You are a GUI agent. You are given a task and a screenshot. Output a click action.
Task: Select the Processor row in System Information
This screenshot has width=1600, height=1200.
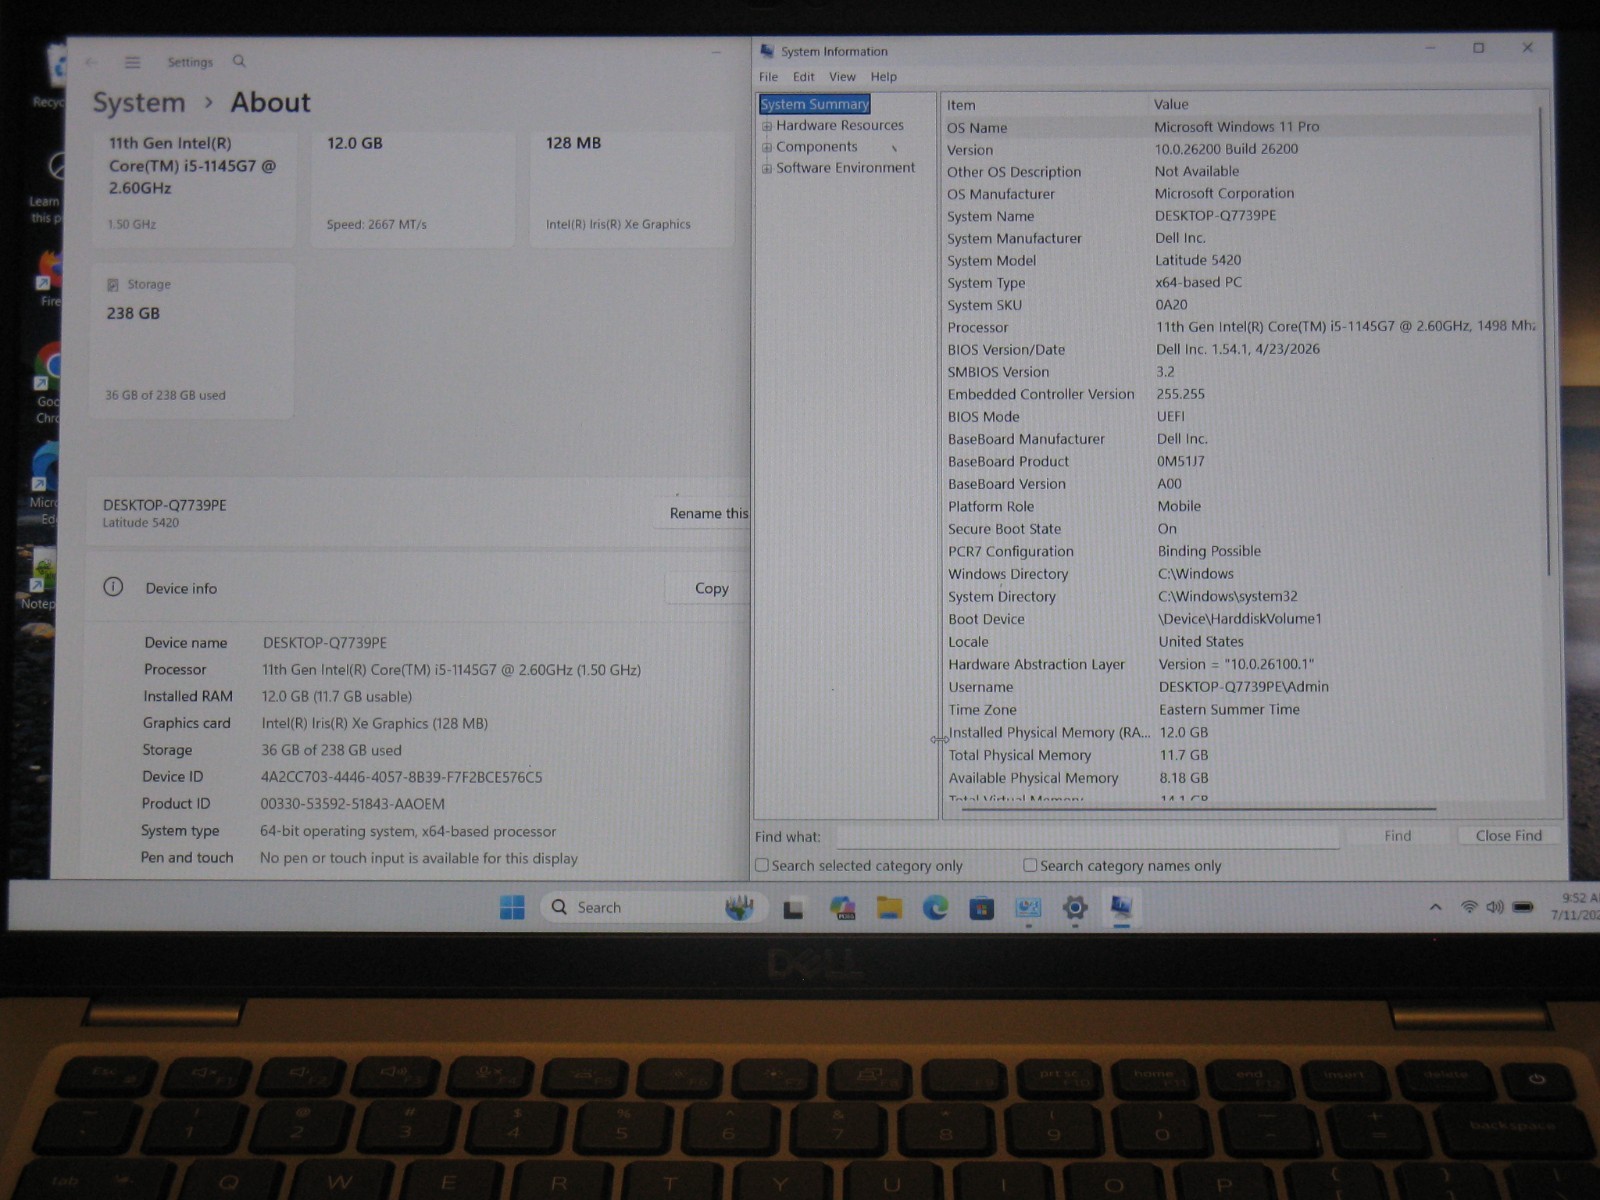tap(1240, 327)
